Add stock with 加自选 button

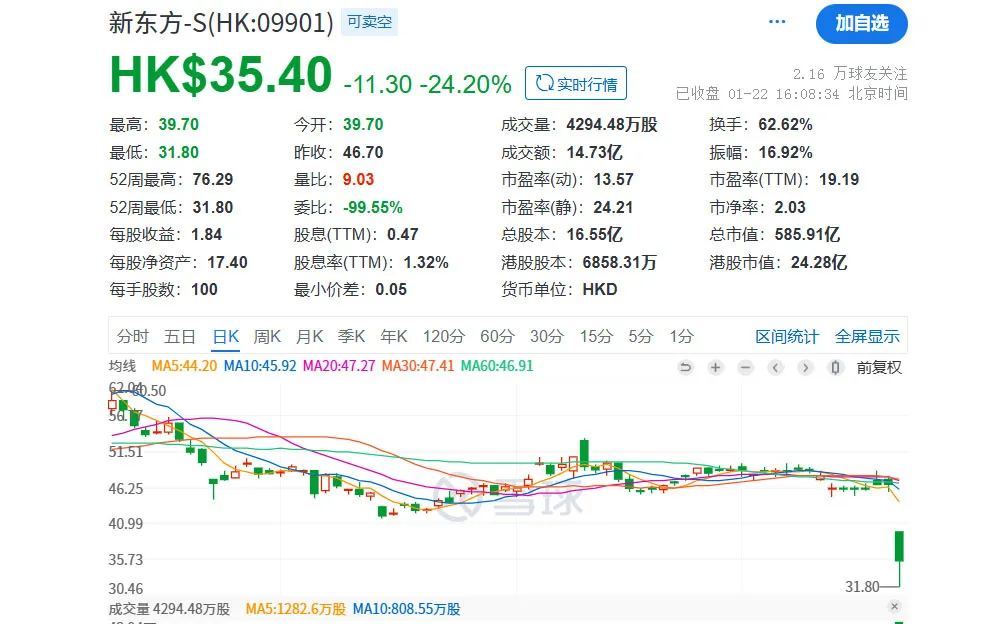pyautogui.click(x=861, y=23)
